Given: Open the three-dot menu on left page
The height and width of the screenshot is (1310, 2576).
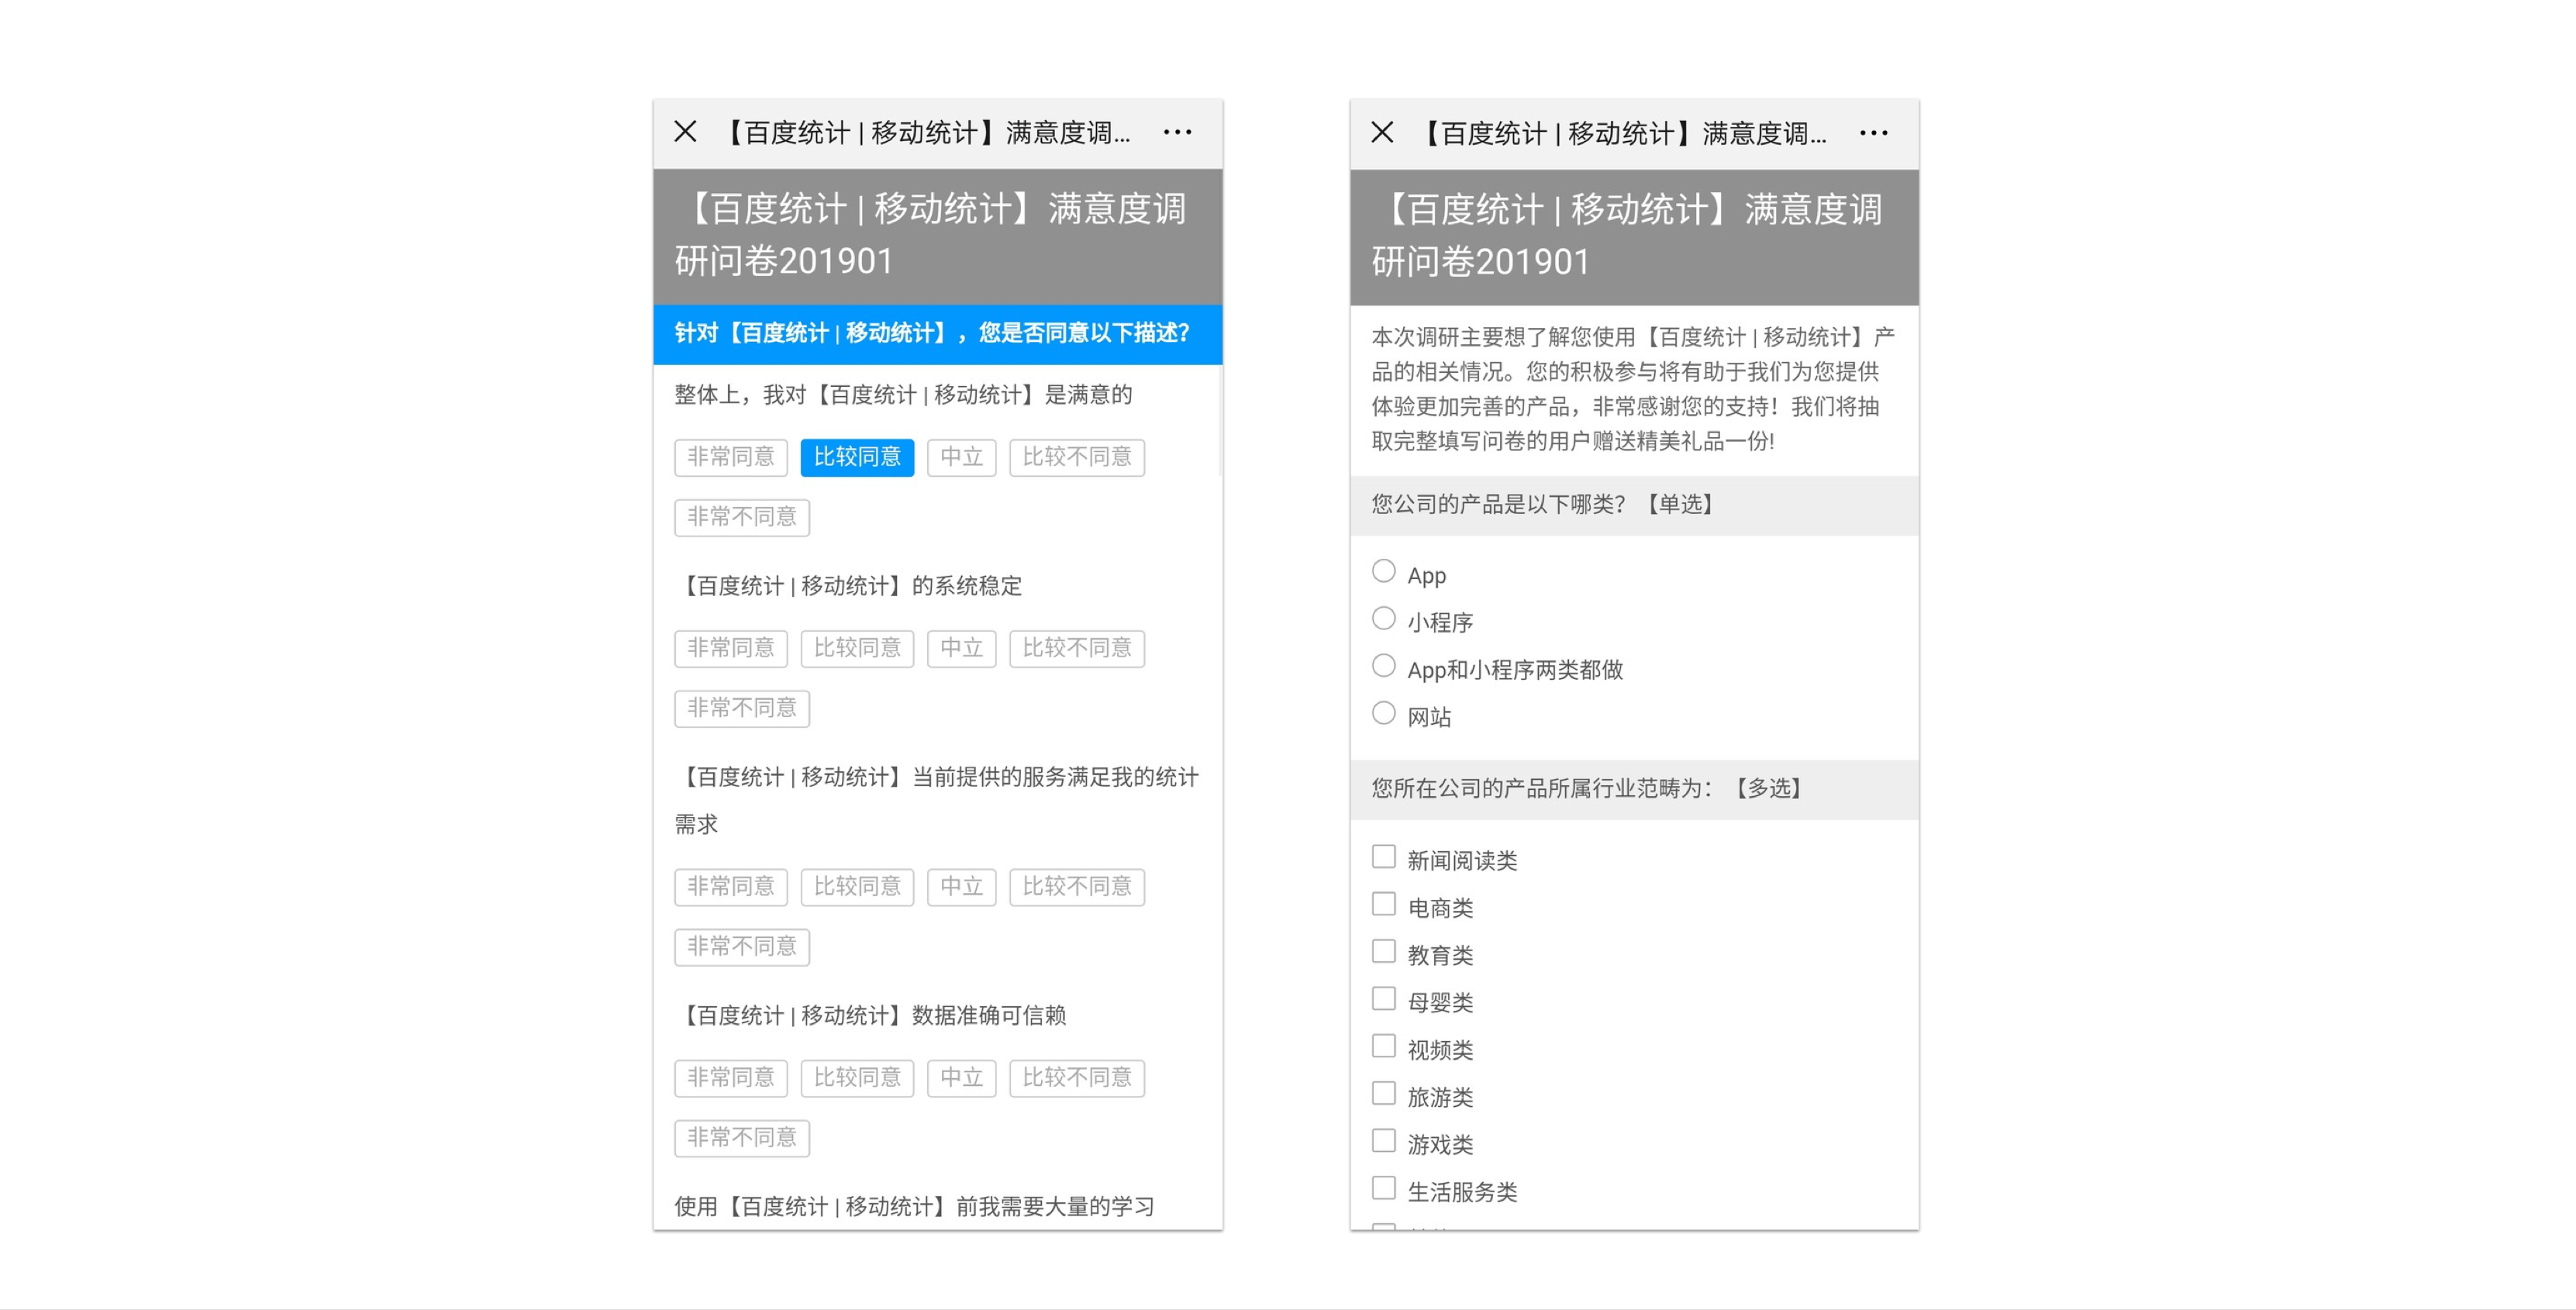Looking at the screenshot, I should 1177,132.
